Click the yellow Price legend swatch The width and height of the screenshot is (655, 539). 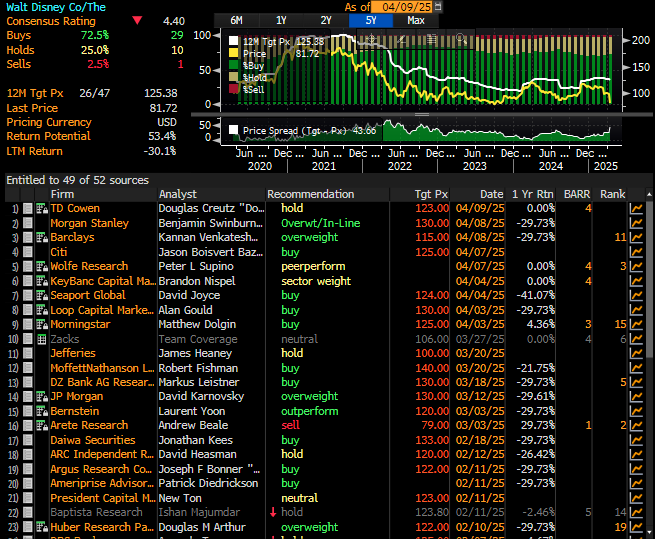234,53
